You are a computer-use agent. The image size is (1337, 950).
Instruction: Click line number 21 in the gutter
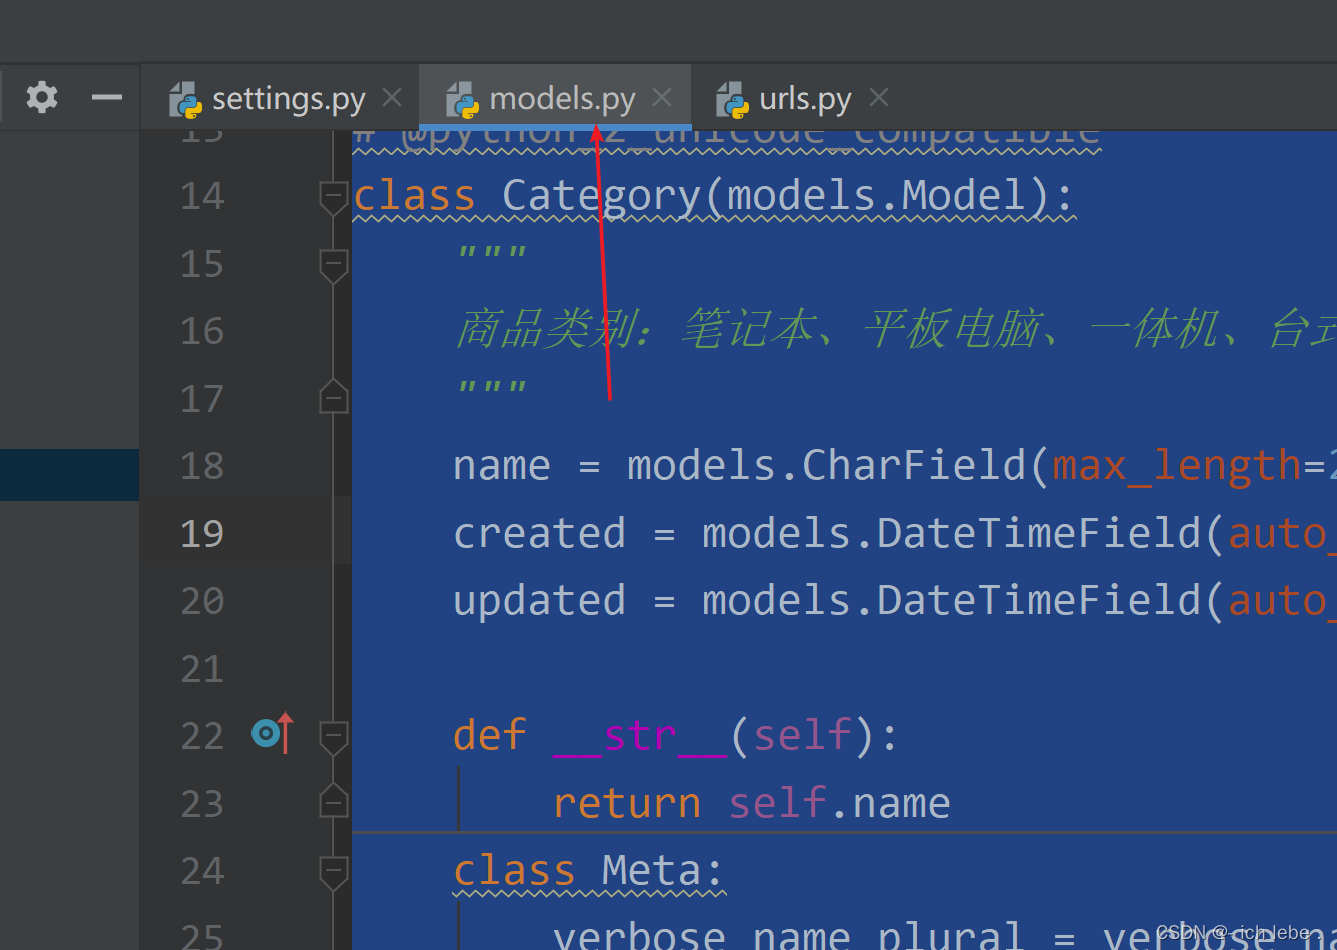pyautogui.click(x=202, y=669)
